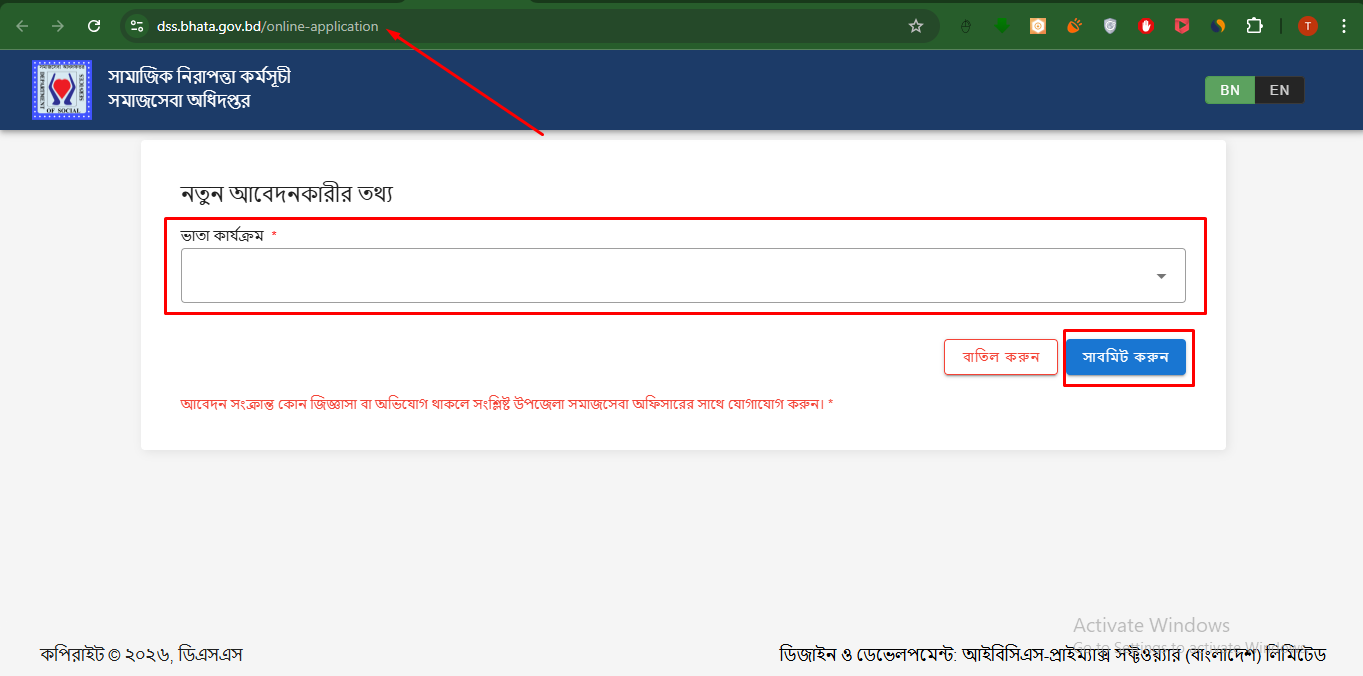Click the dropdown arrow in the allowance field
Screen dimensions: 1363x676
tap(1160, 274)
